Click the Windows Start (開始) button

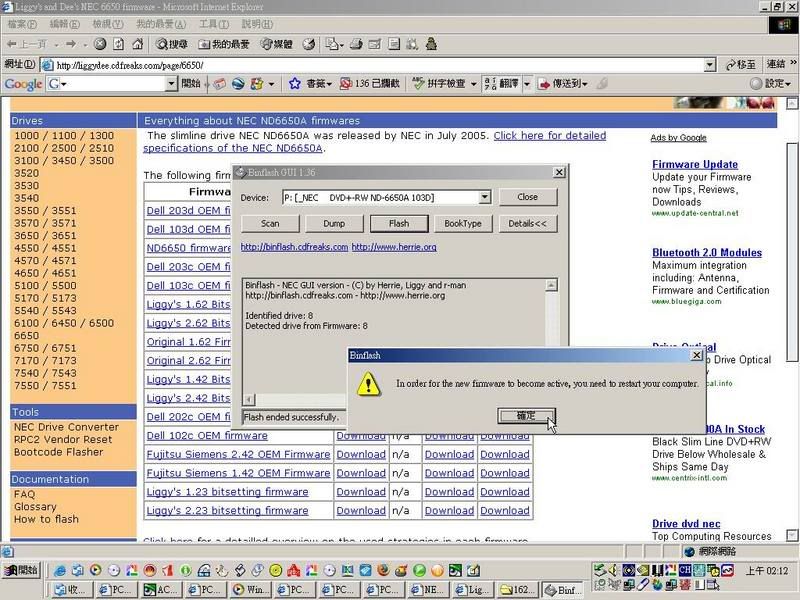pos(21,570)
